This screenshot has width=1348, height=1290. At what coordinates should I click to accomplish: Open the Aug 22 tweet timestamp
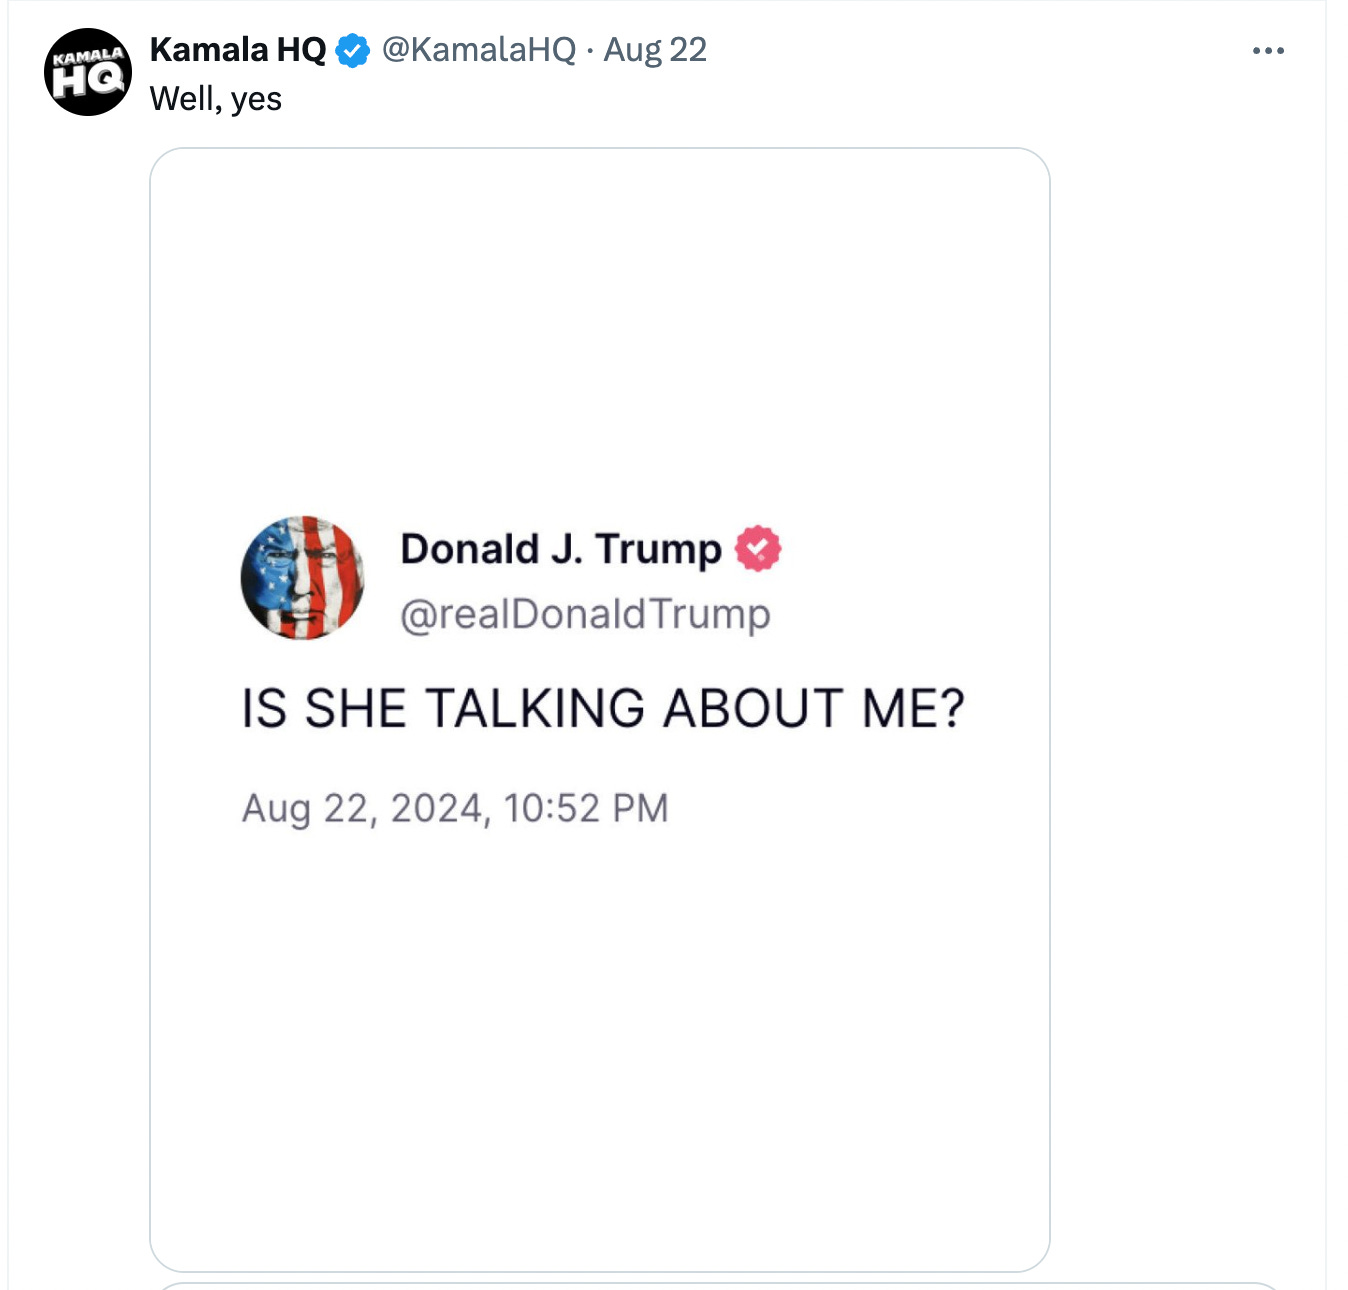click(655, 48)
